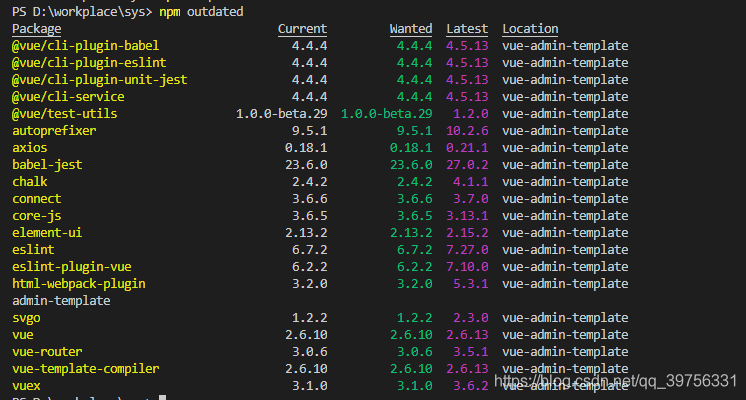Select the 'Location' column header
Image resolution: width=746 pixels, height=400 pixels.
(x=530, y=29)
